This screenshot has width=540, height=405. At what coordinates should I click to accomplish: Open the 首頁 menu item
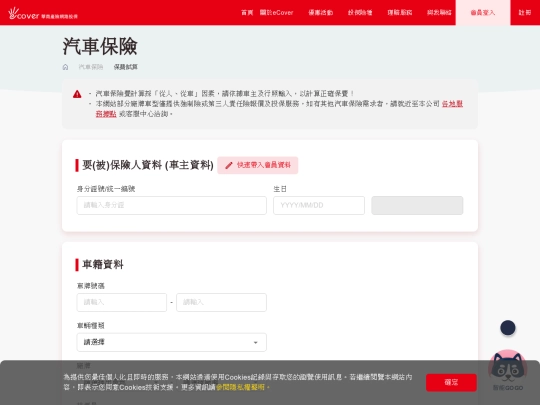tap(247, 13)
